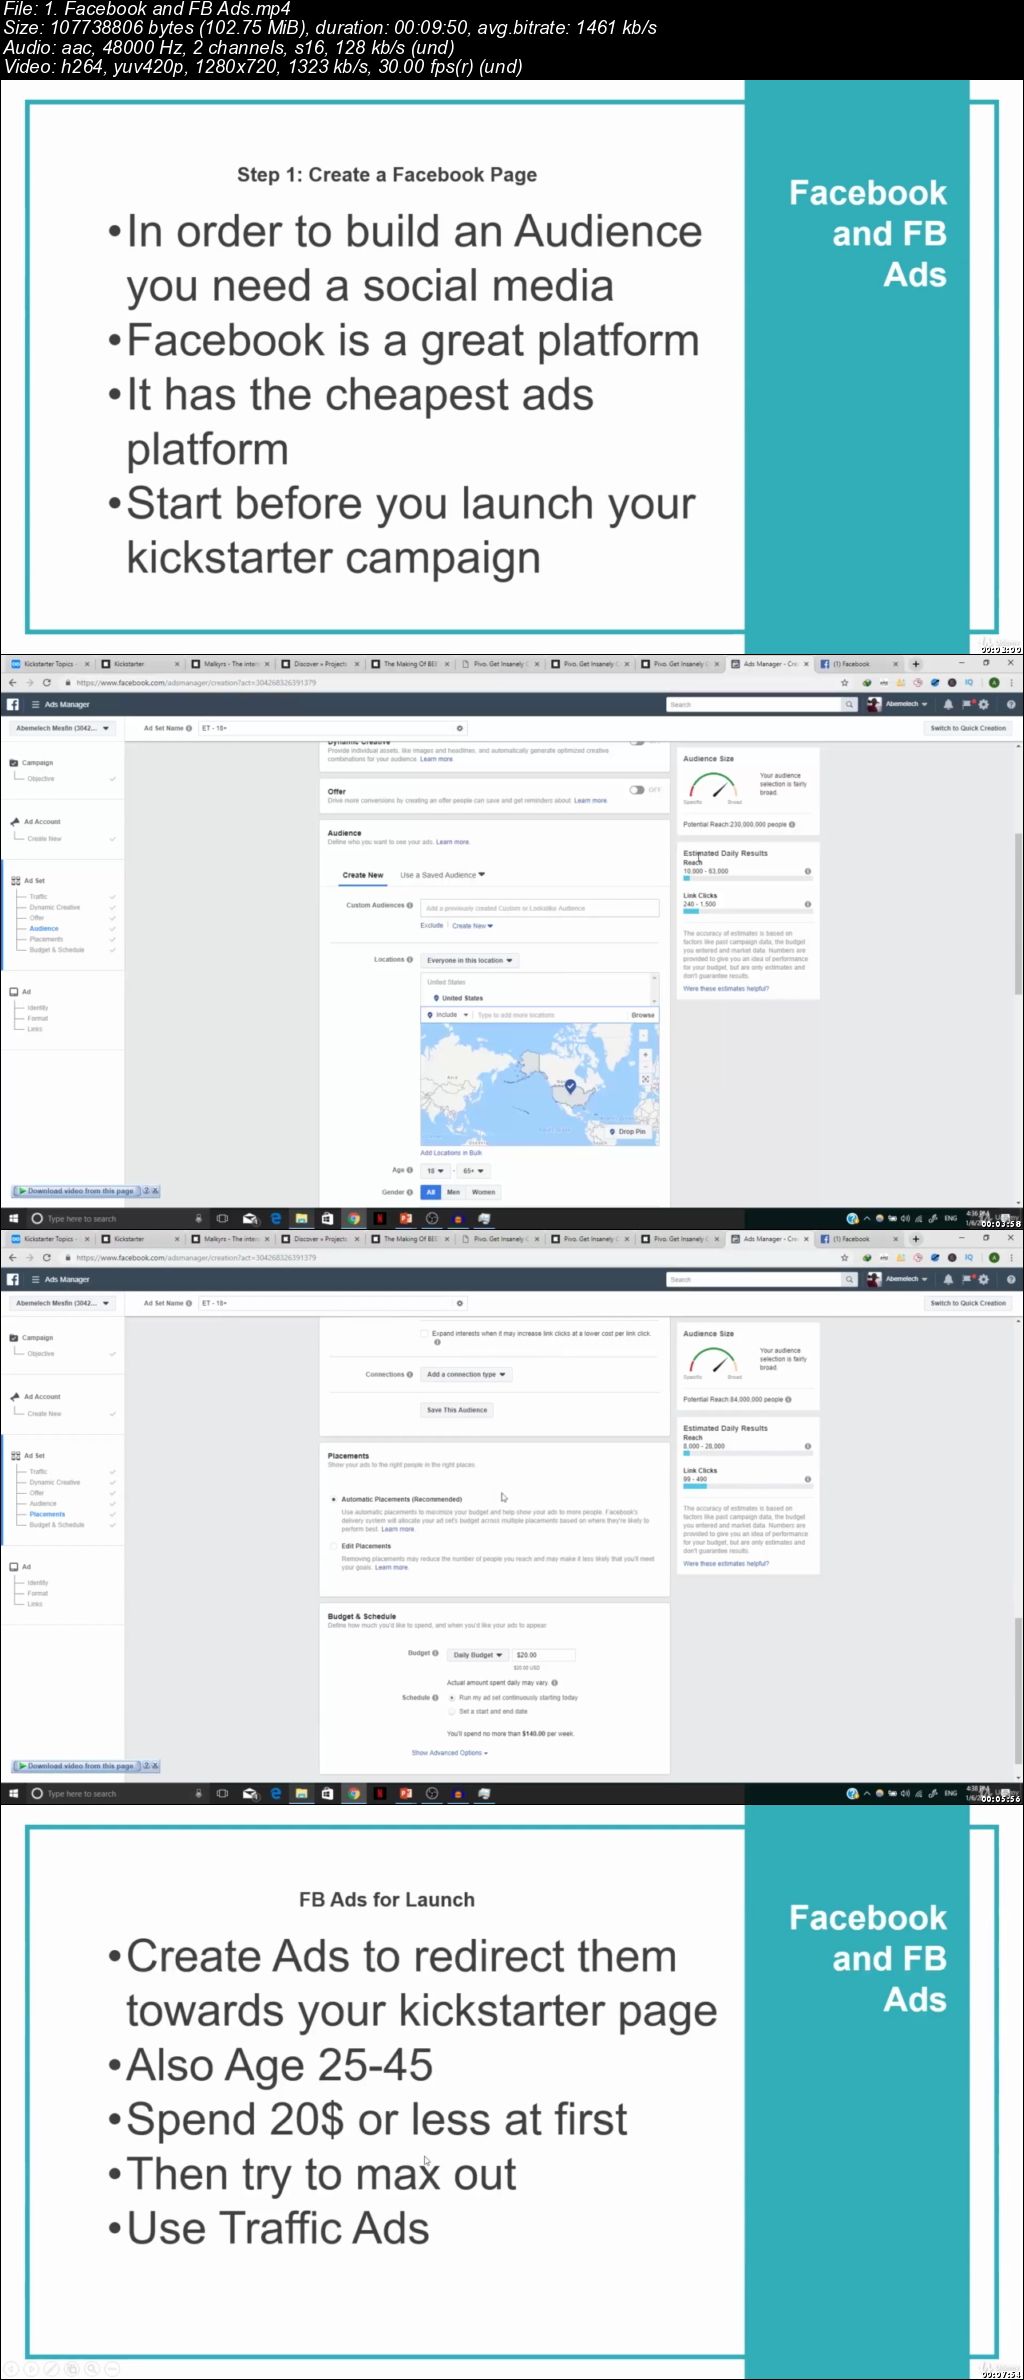This screenshot has height=2380, width=1024.
Task: Select Set a start and end date
Action: pos(451,1711)
